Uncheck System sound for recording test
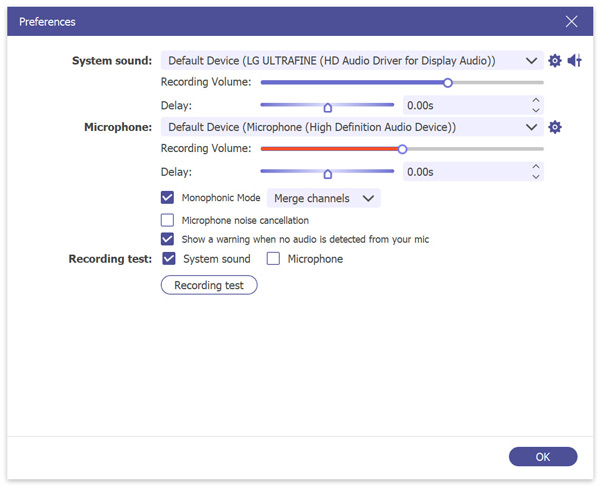The image size is (600, 486). (169, 259)
